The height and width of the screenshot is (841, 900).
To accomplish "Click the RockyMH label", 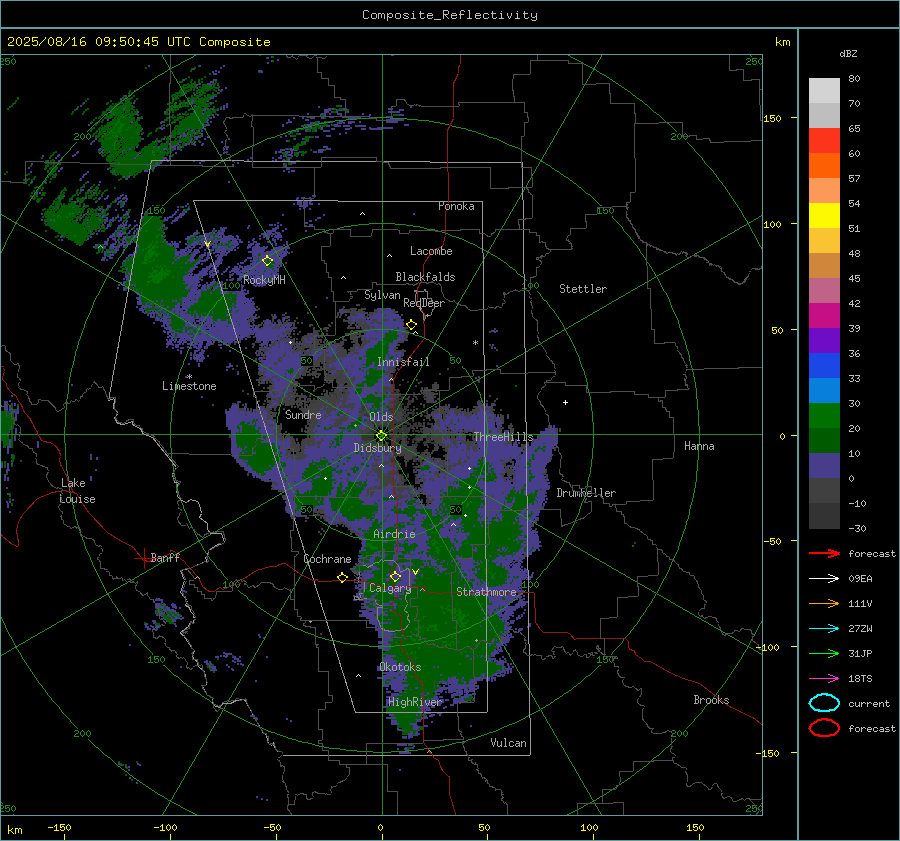I will [x=264, y=280].
